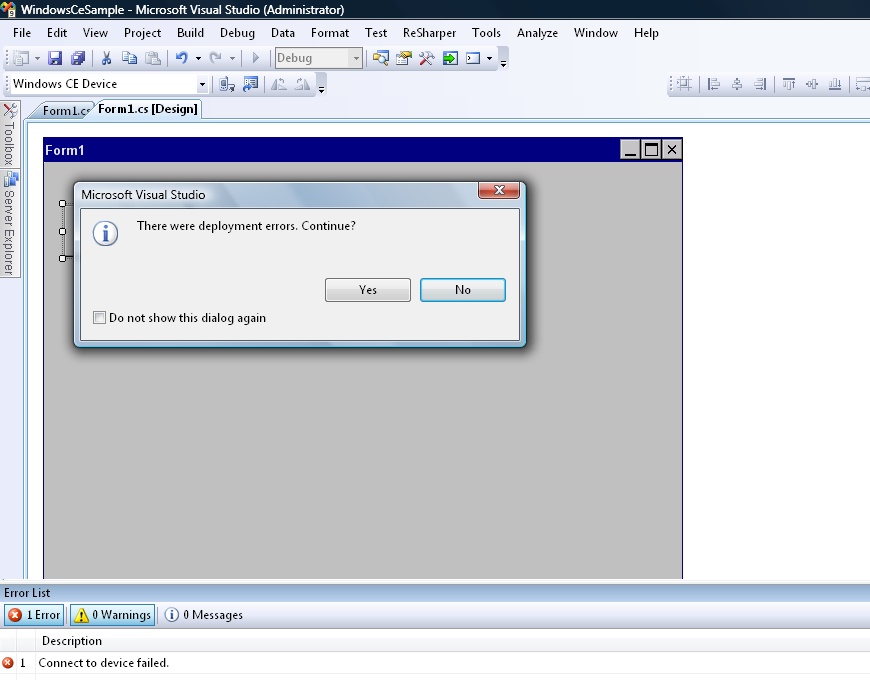The image size is (870, 680).
Task: Click the Rotate Right icon in device toolbar
Action: click(302, 84)
